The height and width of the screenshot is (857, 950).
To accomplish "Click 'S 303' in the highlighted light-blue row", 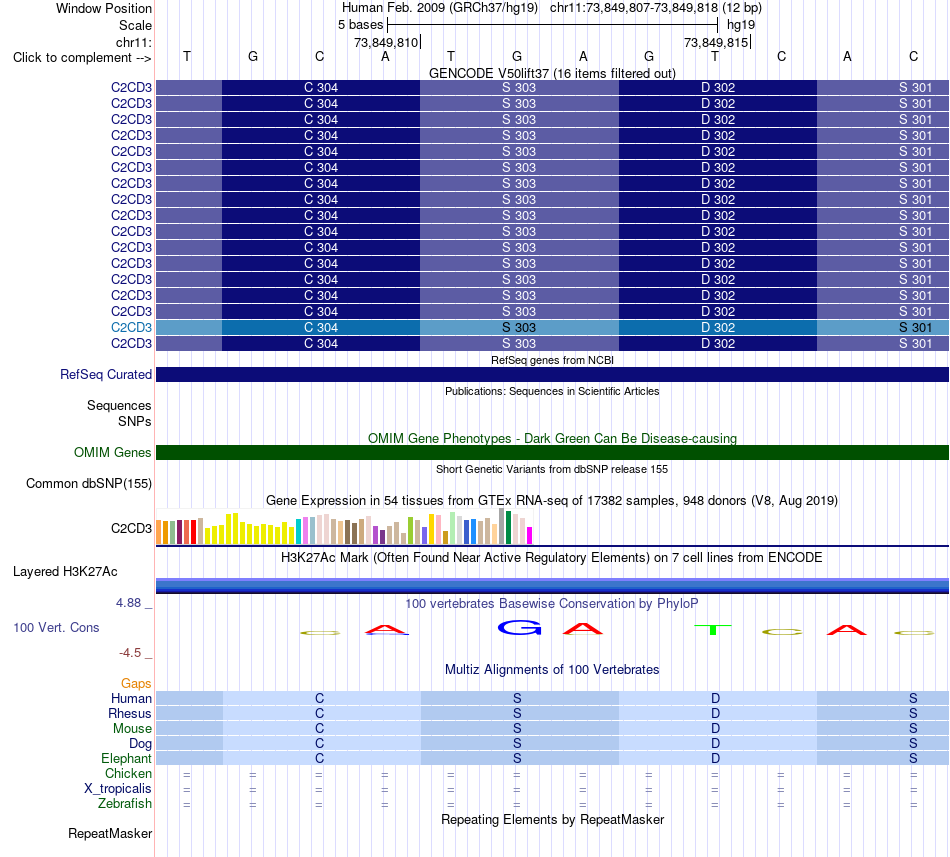I will click(x=519, y=328).
